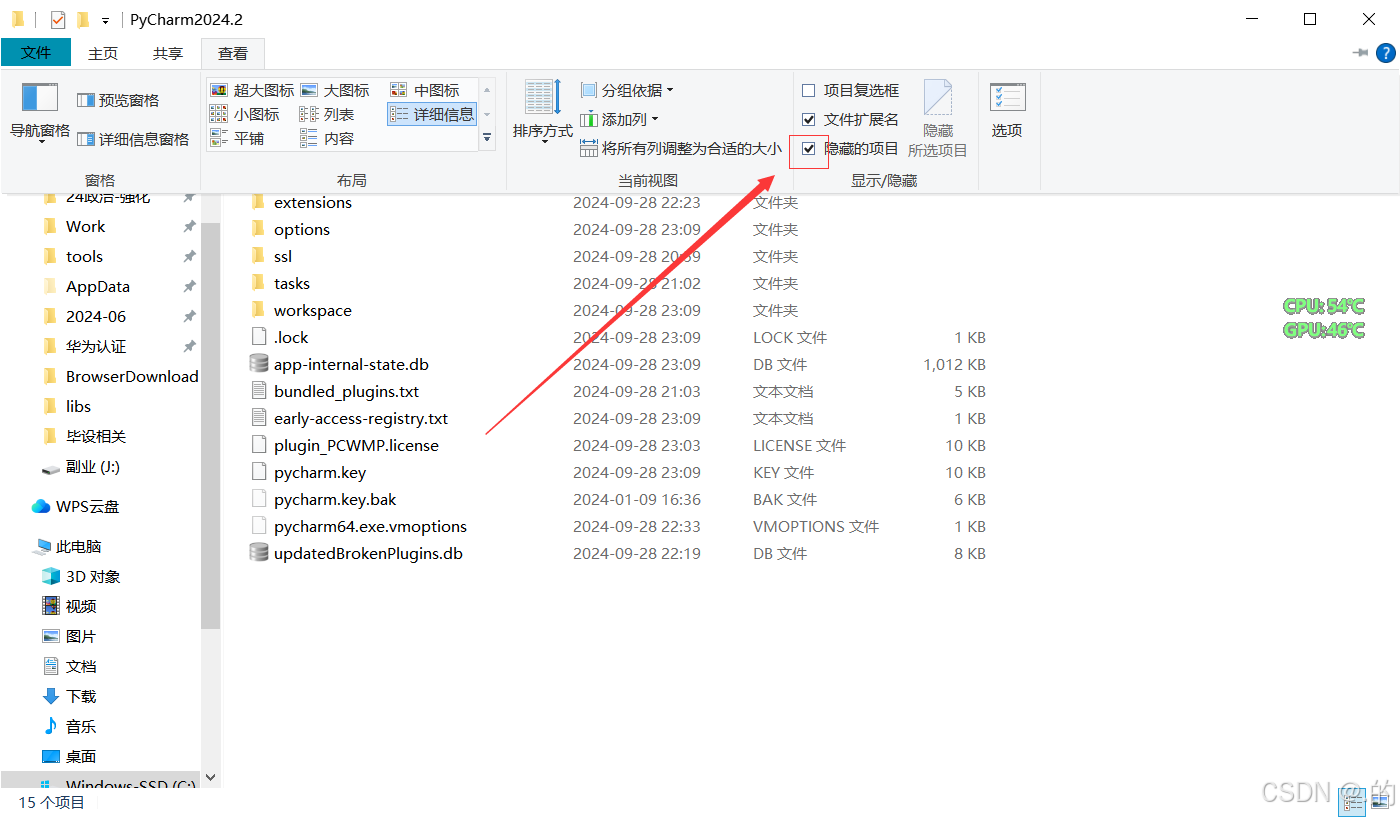Select pycharm64.exe.vmoptions file
Image resolution: width=1400 pixels, height=818 pixels.
point(370,526)
